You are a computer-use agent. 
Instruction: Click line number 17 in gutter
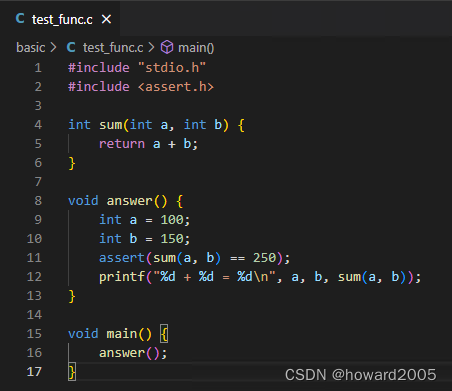point(34,372)
